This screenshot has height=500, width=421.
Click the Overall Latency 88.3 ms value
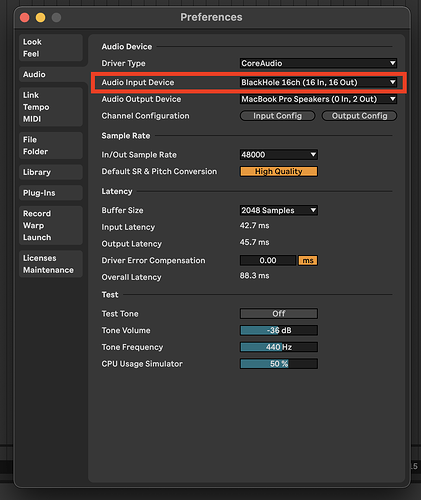coord(254,276)
